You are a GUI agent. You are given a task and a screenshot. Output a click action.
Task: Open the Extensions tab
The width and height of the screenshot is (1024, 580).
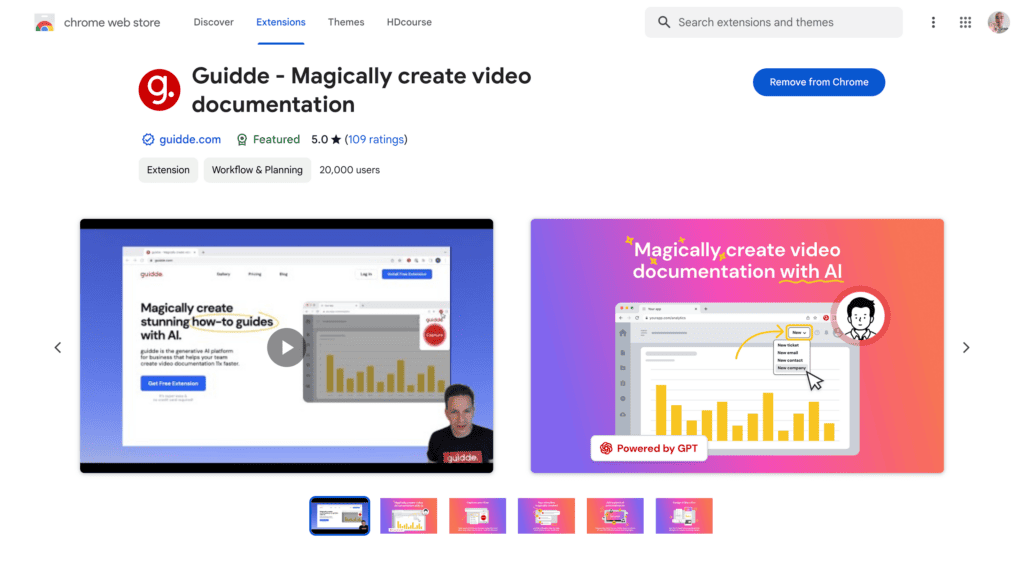click(281, 22)
